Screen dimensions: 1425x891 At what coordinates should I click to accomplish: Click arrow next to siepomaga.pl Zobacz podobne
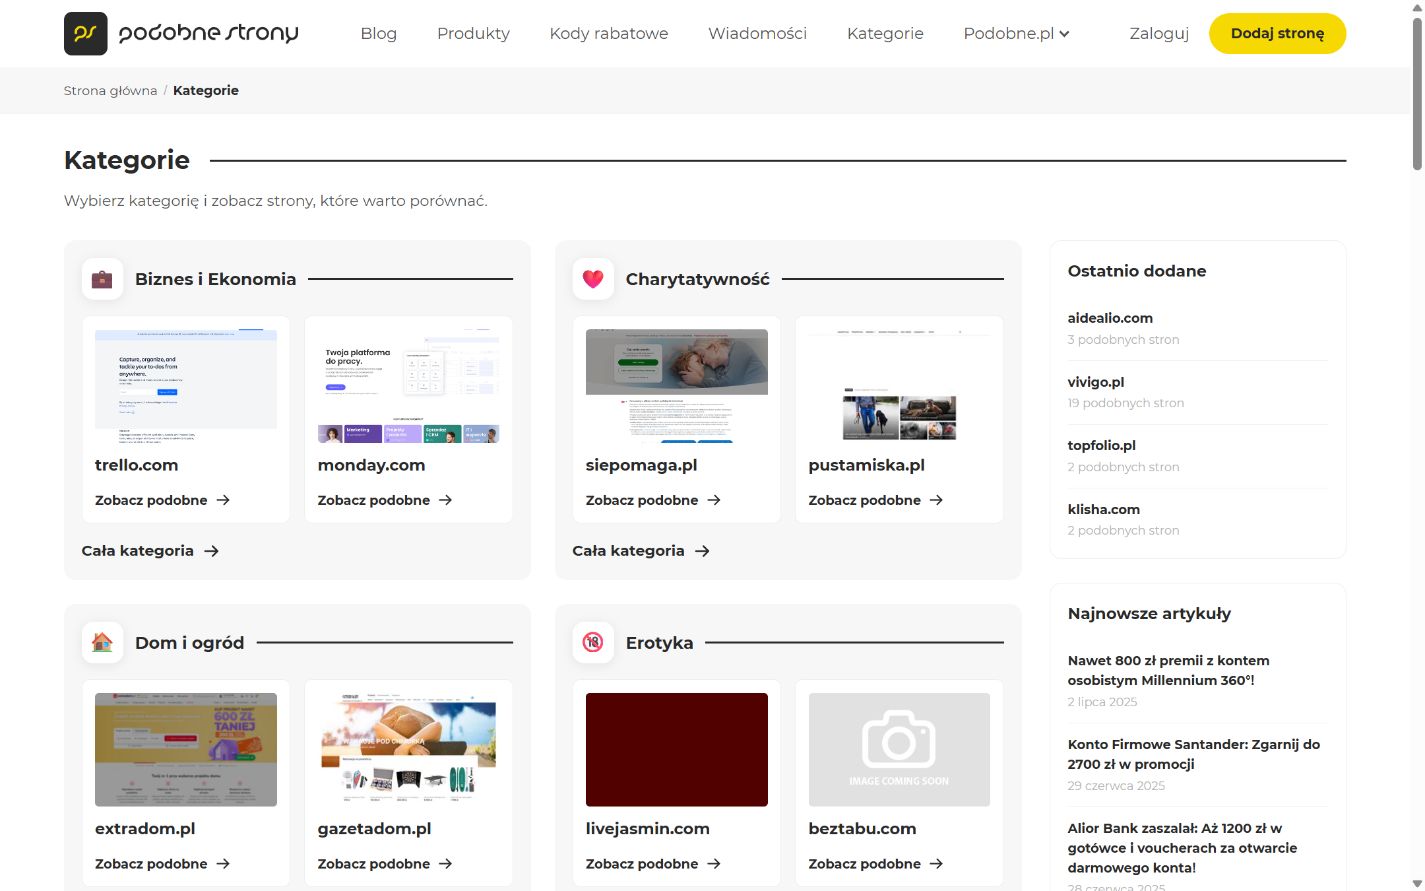(x=714, y=500)
